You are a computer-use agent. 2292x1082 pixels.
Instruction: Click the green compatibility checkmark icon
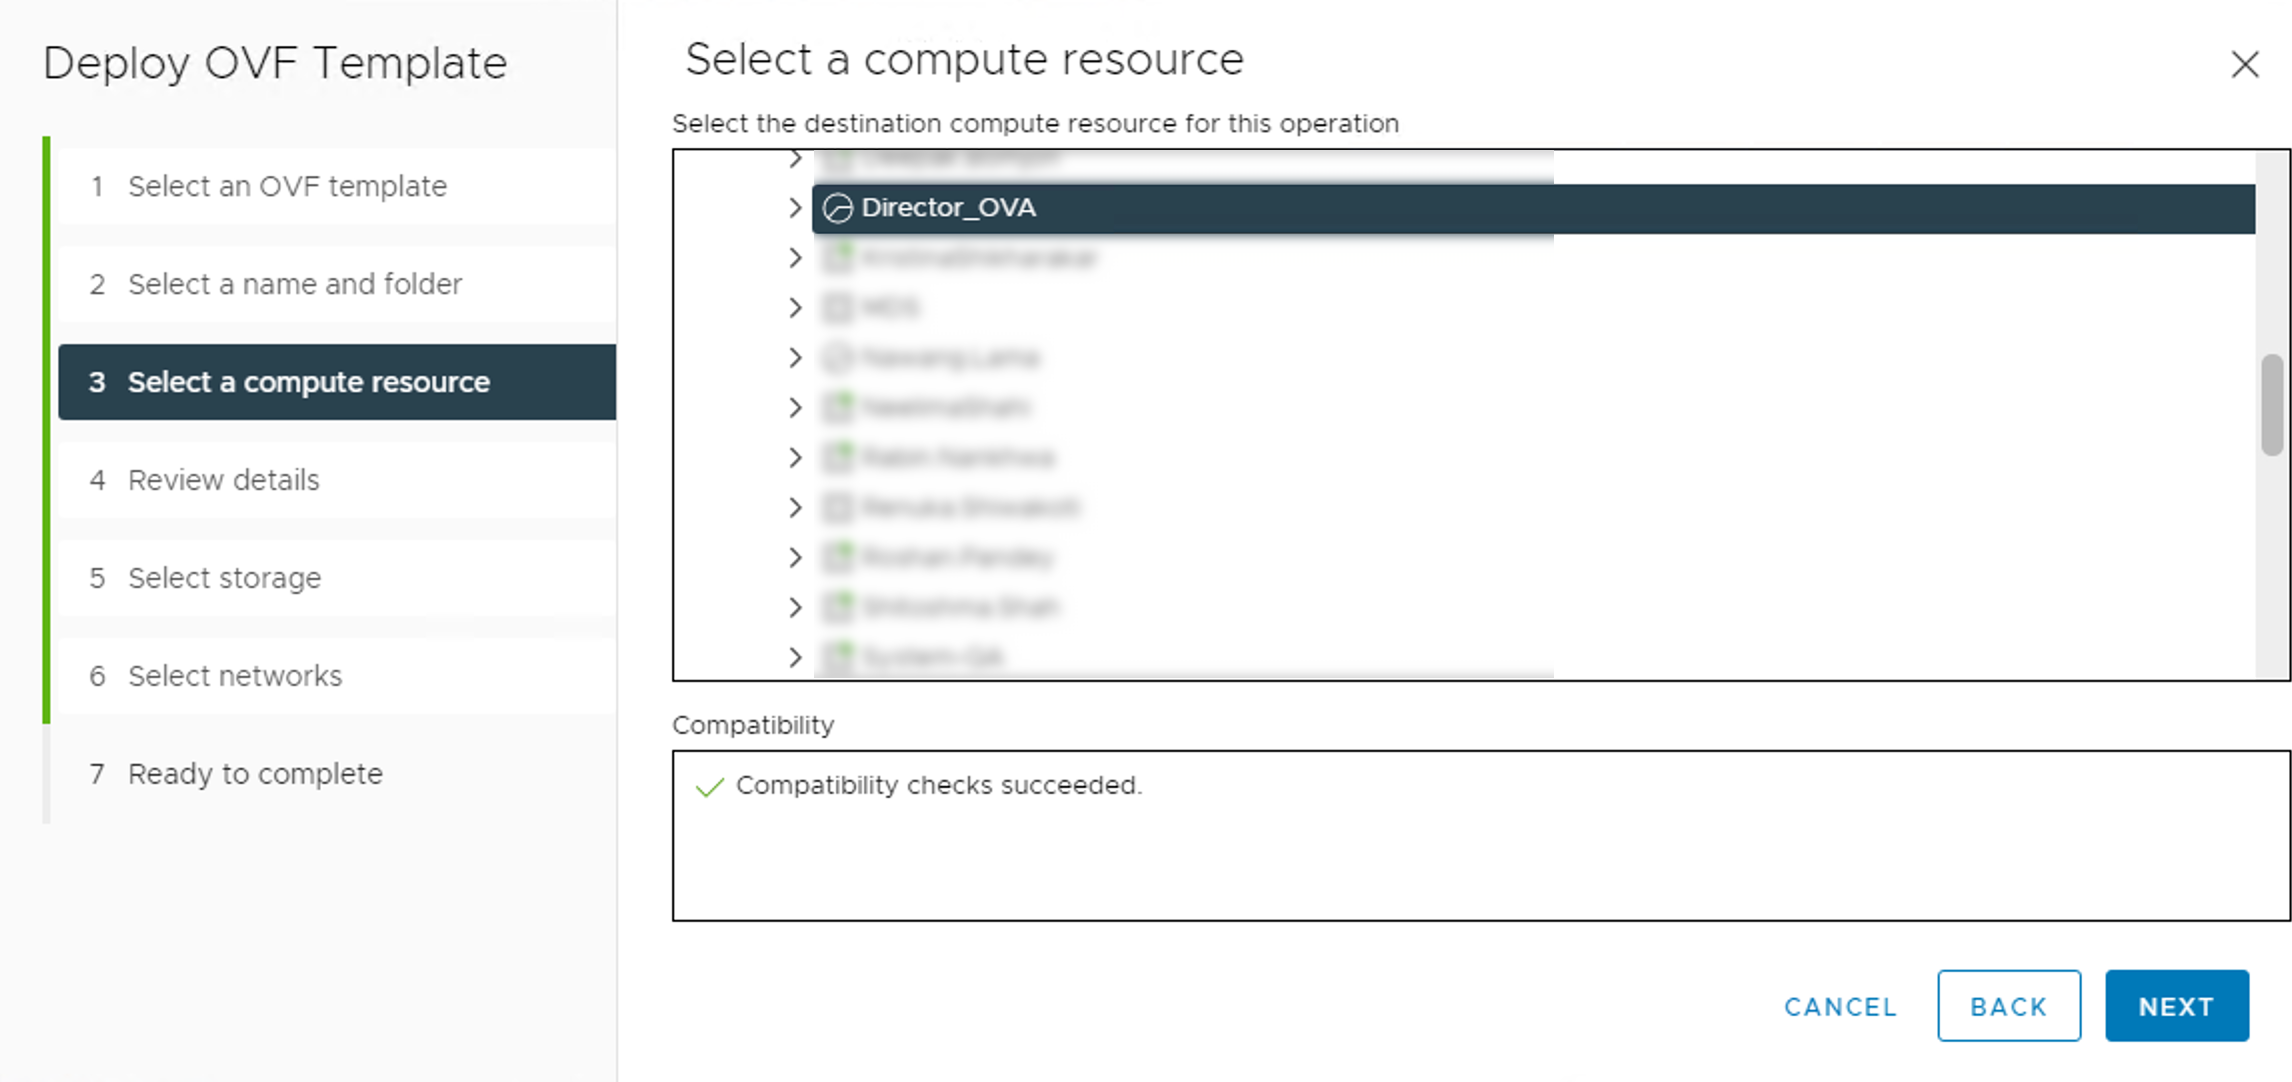pyautogui.click(x=709, y=787)
